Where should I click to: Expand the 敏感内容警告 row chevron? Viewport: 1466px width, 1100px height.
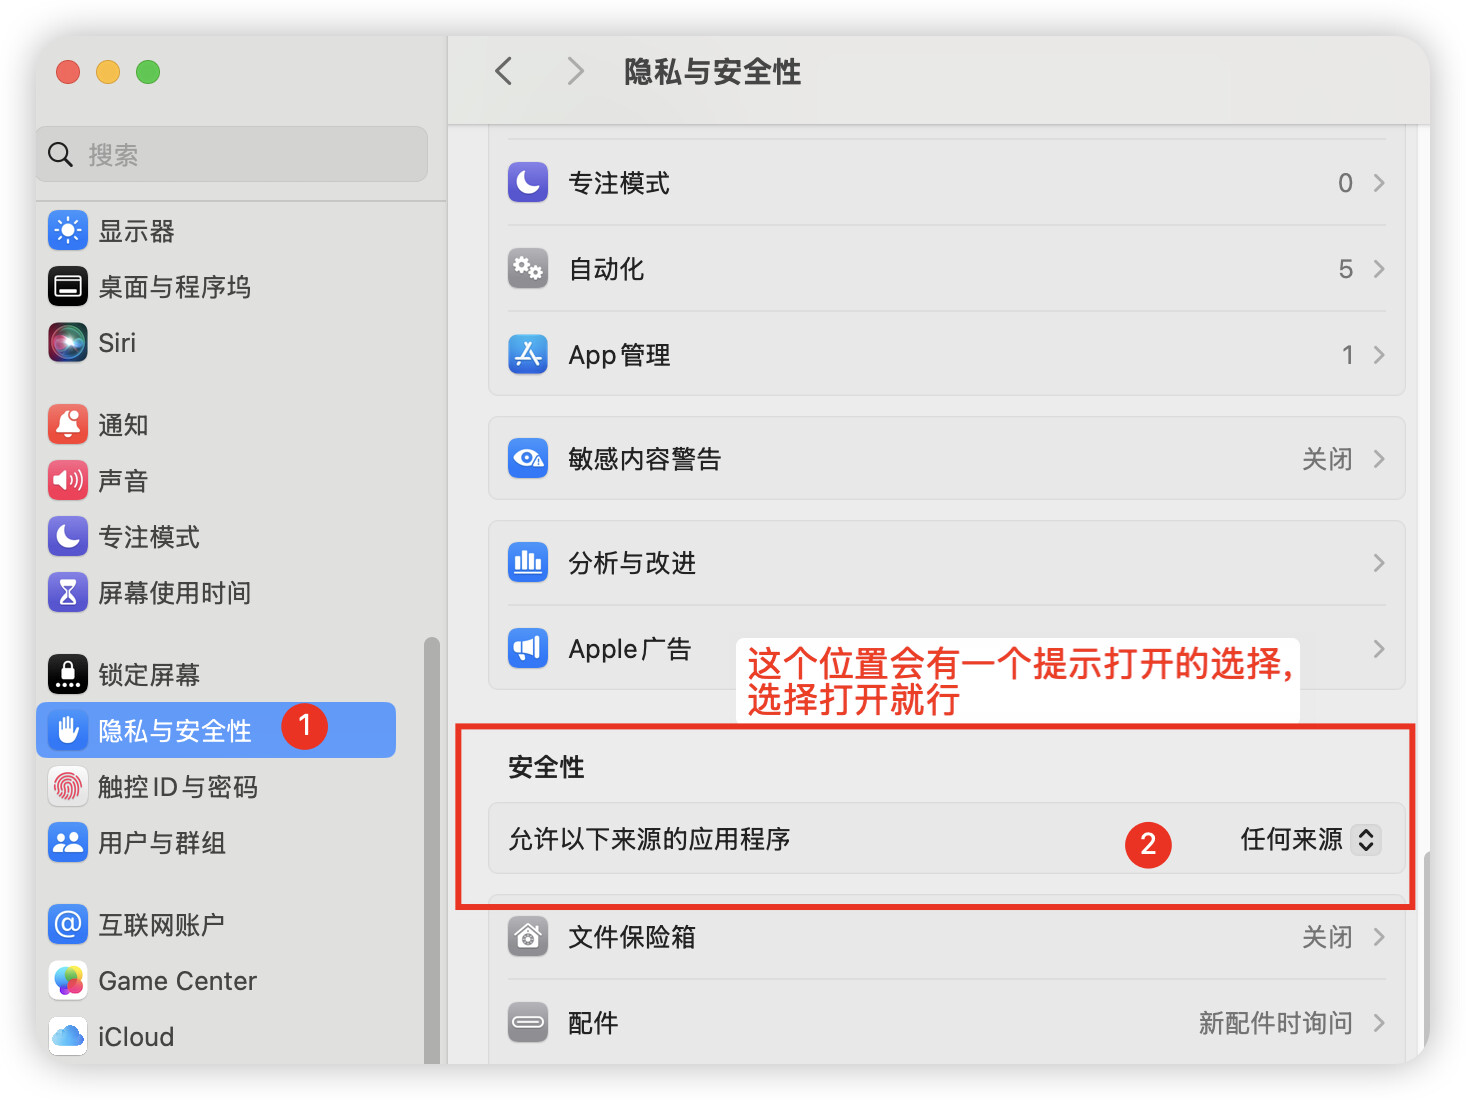(x=1379, y=459)
